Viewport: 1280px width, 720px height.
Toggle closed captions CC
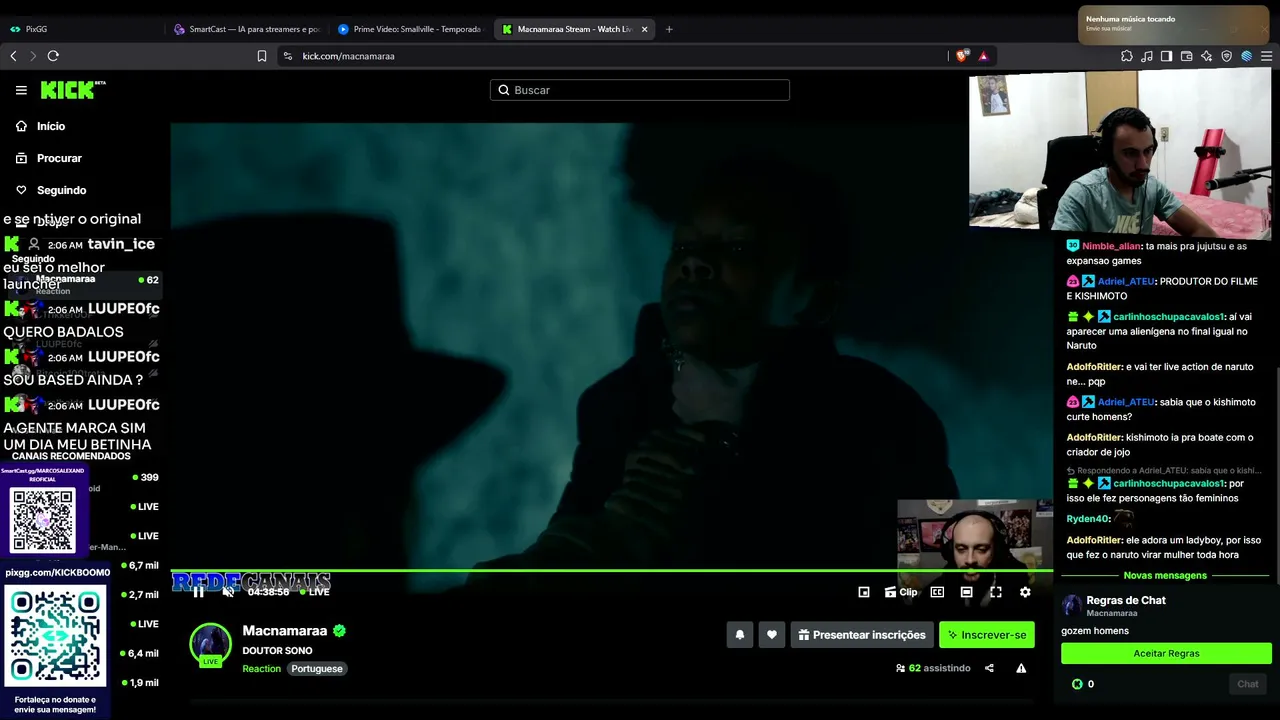937,592
